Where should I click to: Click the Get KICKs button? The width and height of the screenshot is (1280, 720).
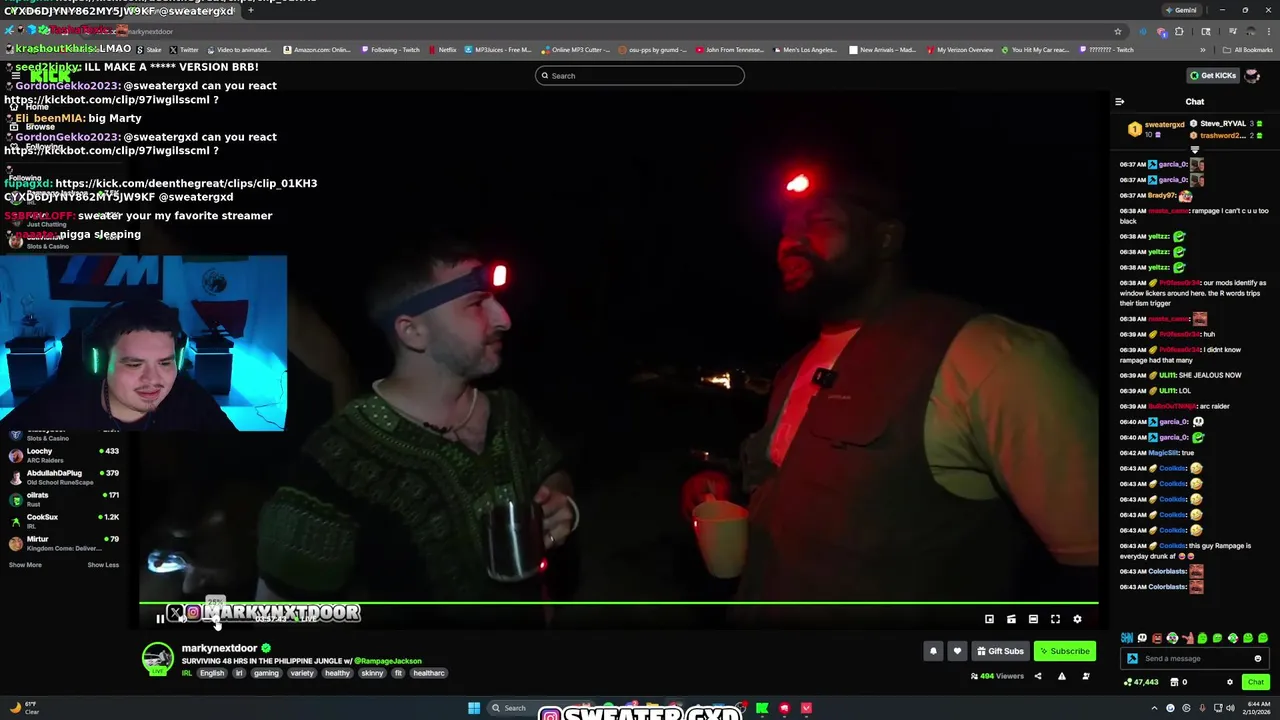click(1212, 75)
